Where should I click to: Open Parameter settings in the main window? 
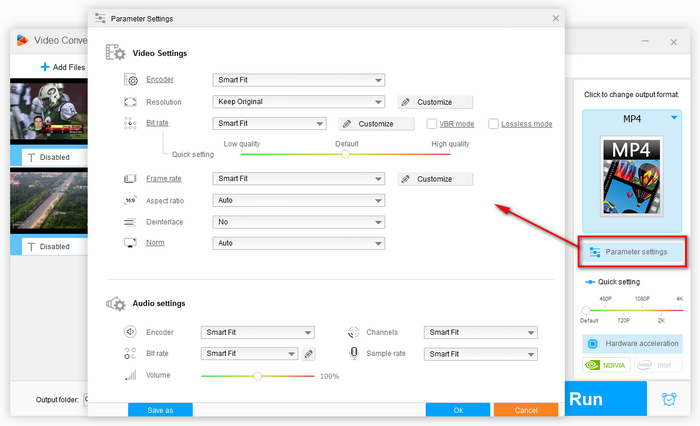pos(632,252)
